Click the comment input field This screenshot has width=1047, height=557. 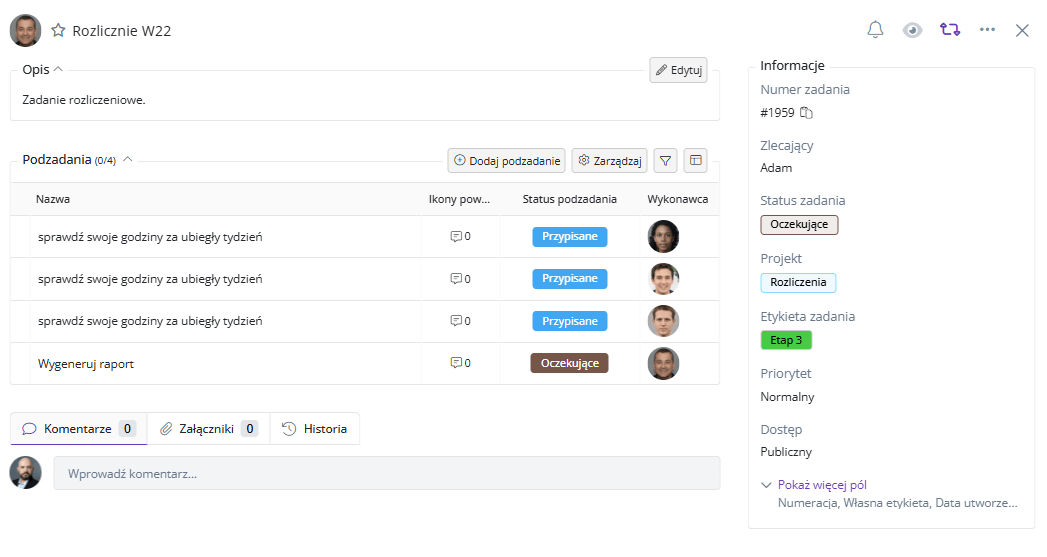pyautogui.click(x=386, y=473)
